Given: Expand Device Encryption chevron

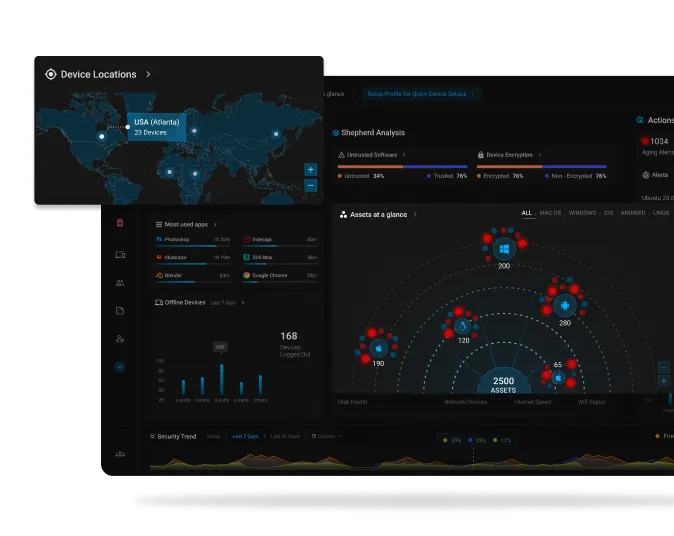Looking at the screenshot, I should point(540,155).
